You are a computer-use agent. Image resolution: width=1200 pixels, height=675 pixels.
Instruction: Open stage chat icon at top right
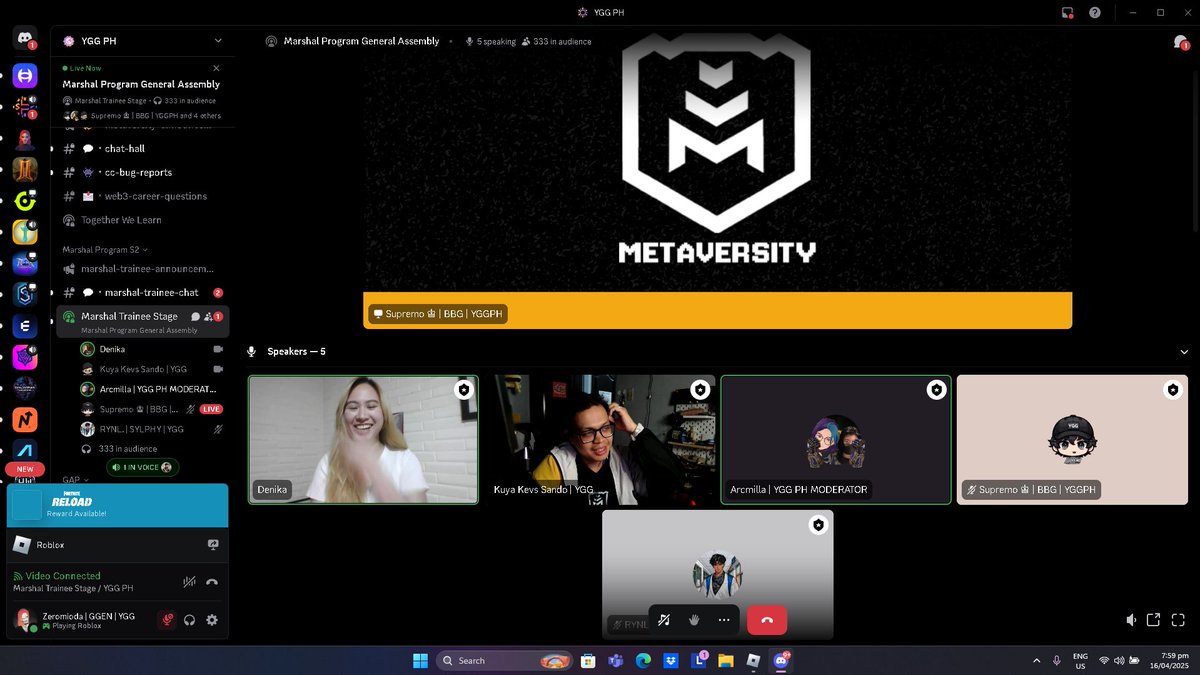point(1180,42)
